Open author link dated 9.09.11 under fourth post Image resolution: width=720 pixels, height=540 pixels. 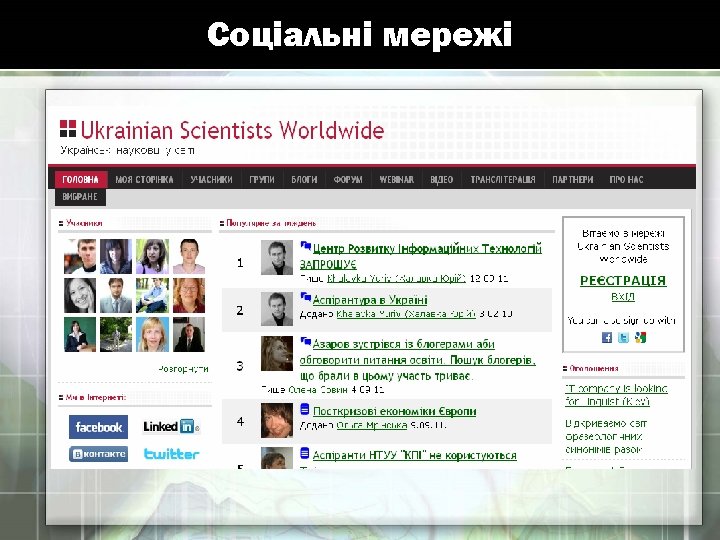click(x=371, y=425)
